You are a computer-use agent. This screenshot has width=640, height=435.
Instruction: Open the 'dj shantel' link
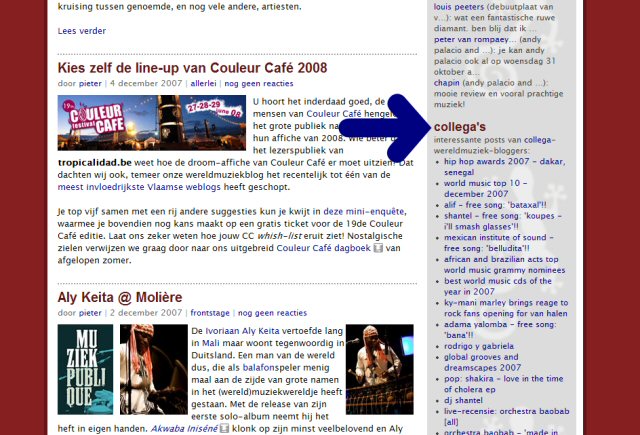[x=463, y=400]
